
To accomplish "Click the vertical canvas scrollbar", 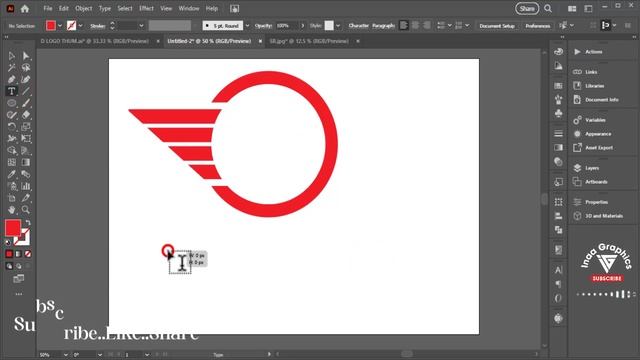I will (544, 198).
